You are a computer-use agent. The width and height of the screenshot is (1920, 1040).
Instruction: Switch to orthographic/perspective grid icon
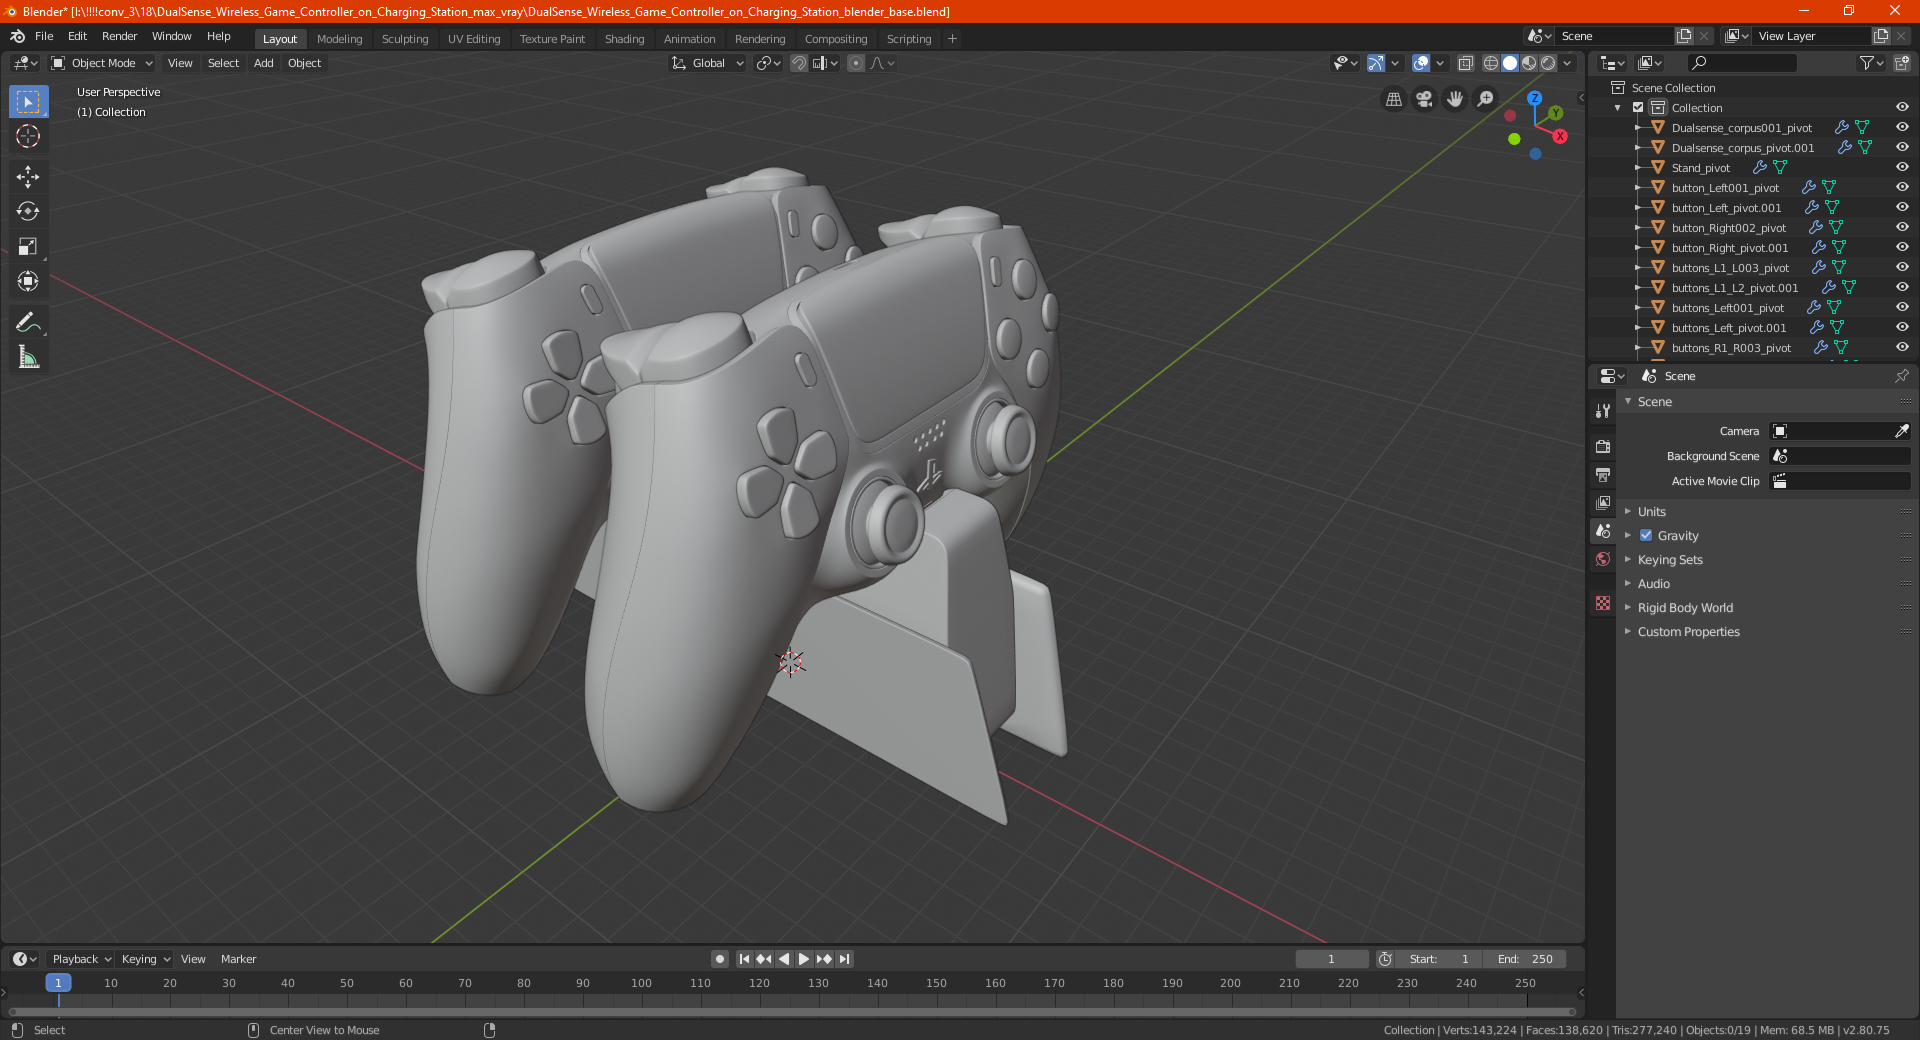click(1393, 99)
